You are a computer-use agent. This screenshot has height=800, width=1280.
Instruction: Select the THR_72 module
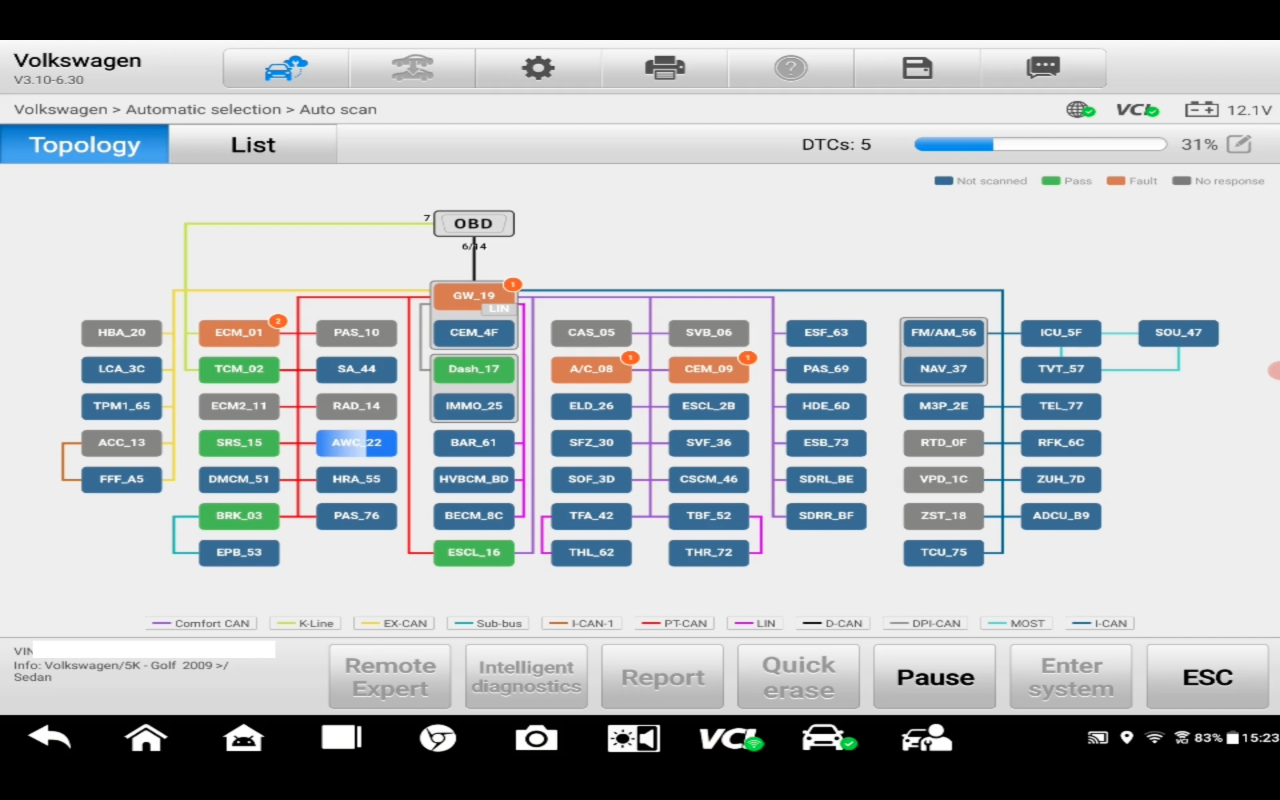click(709, 552)
